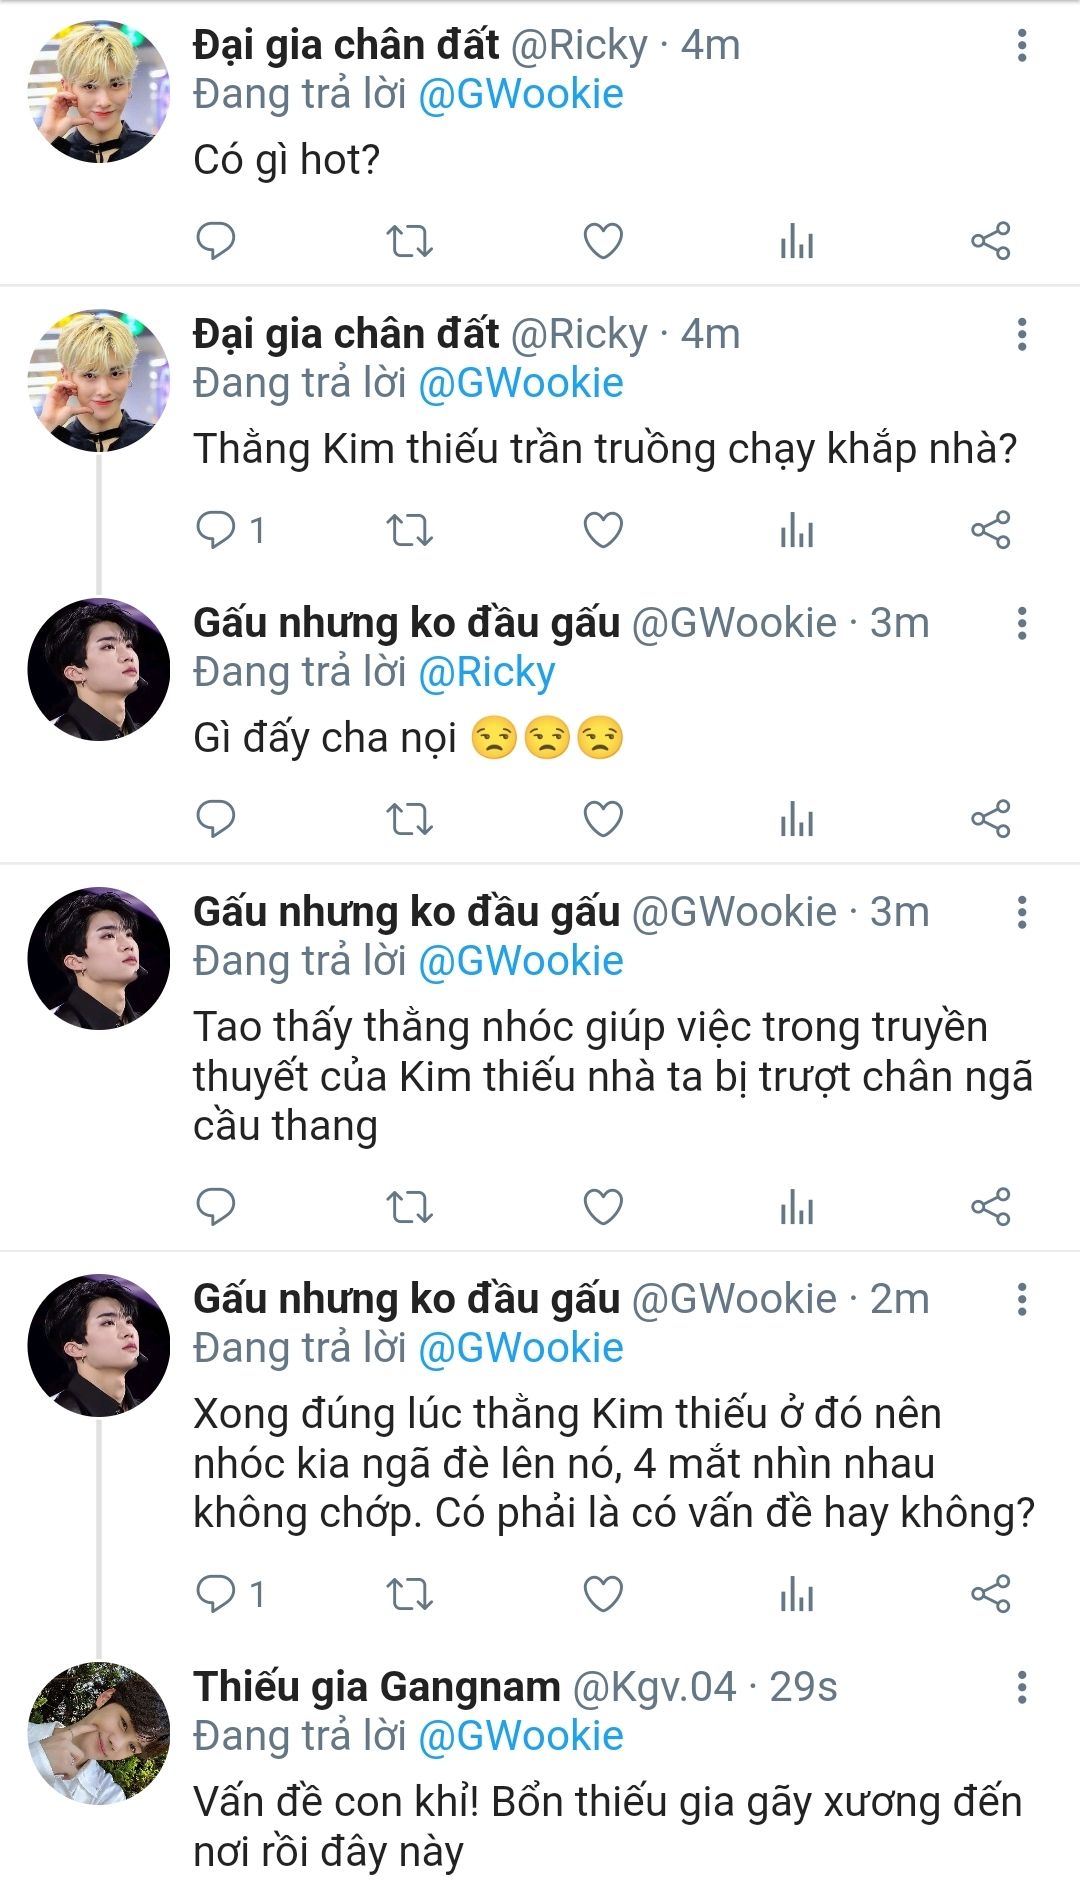Retweet the "Có gì hot?" tweet
The height and width of the screenshot is (1882, 1080).
409,241
